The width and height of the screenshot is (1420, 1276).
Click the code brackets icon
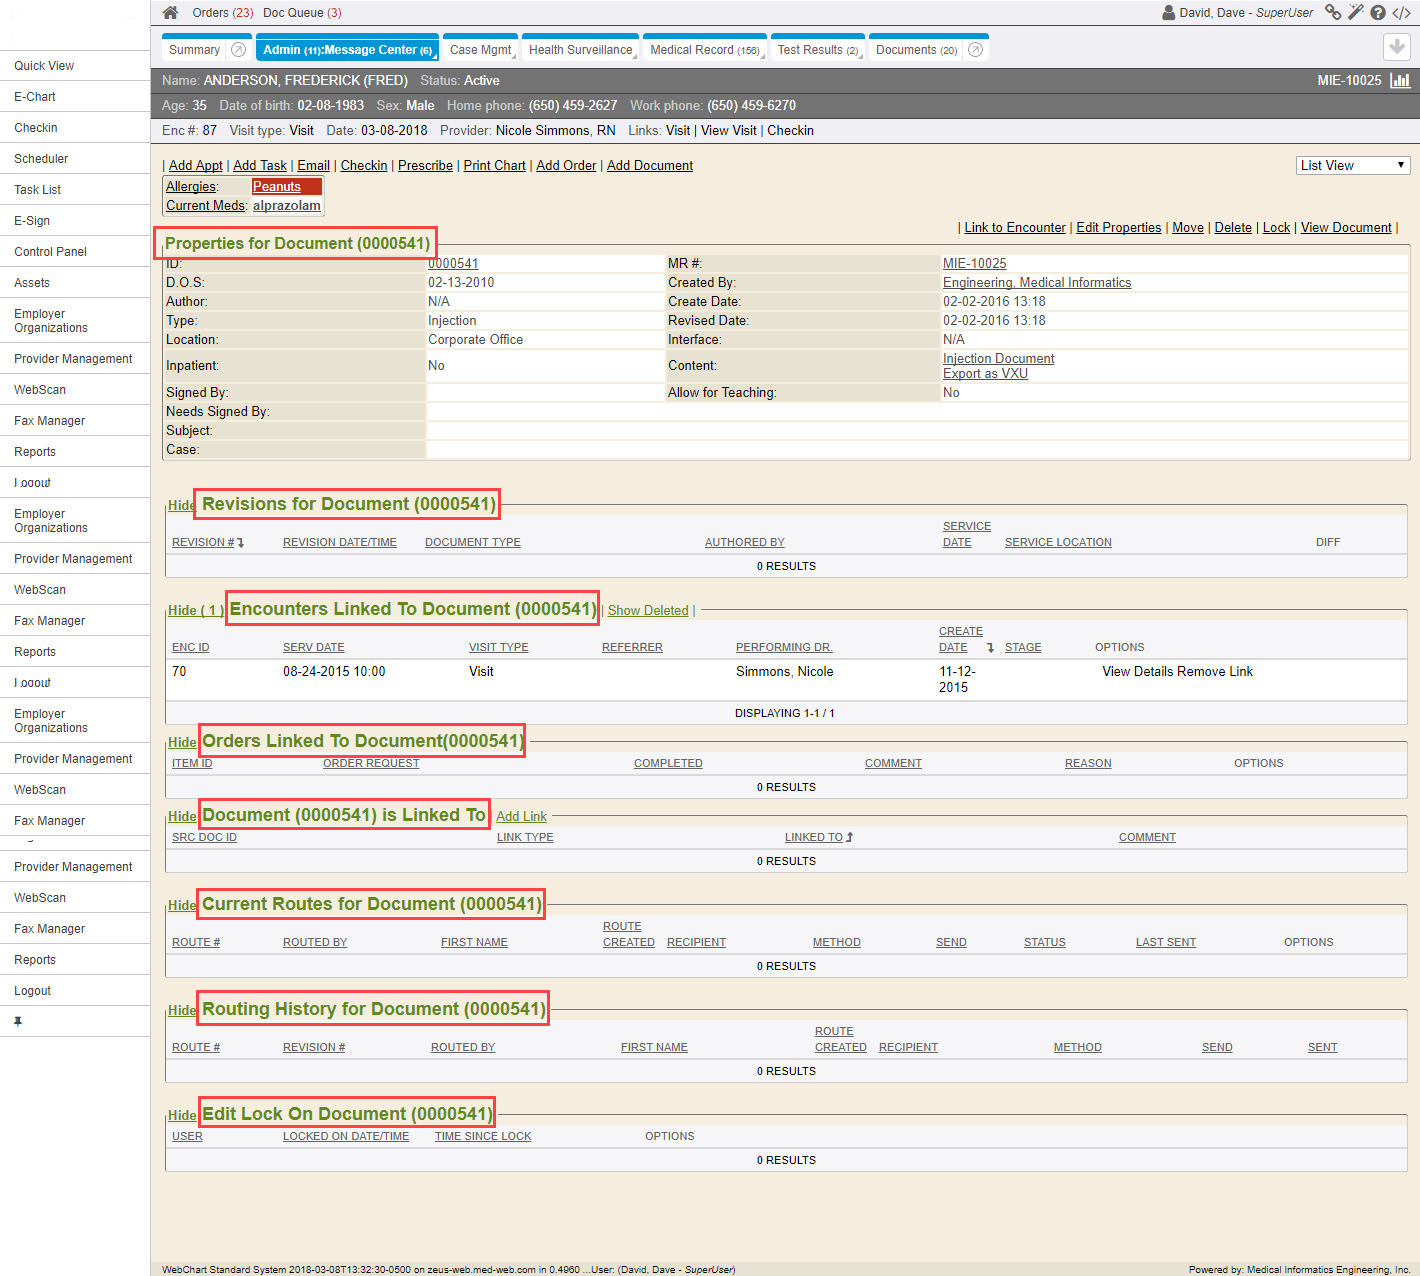pyautogui.click(x=1401, y=13)
